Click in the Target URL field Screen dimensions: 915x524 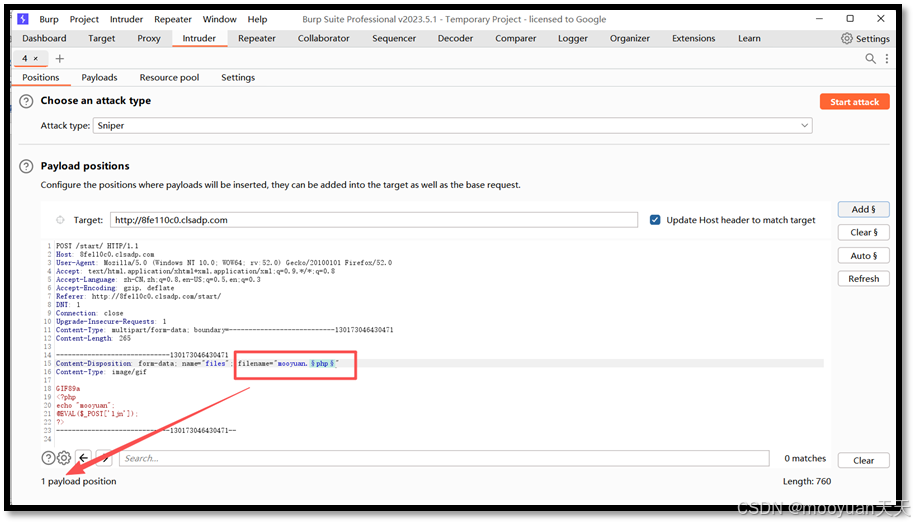(x=373, y=220)
